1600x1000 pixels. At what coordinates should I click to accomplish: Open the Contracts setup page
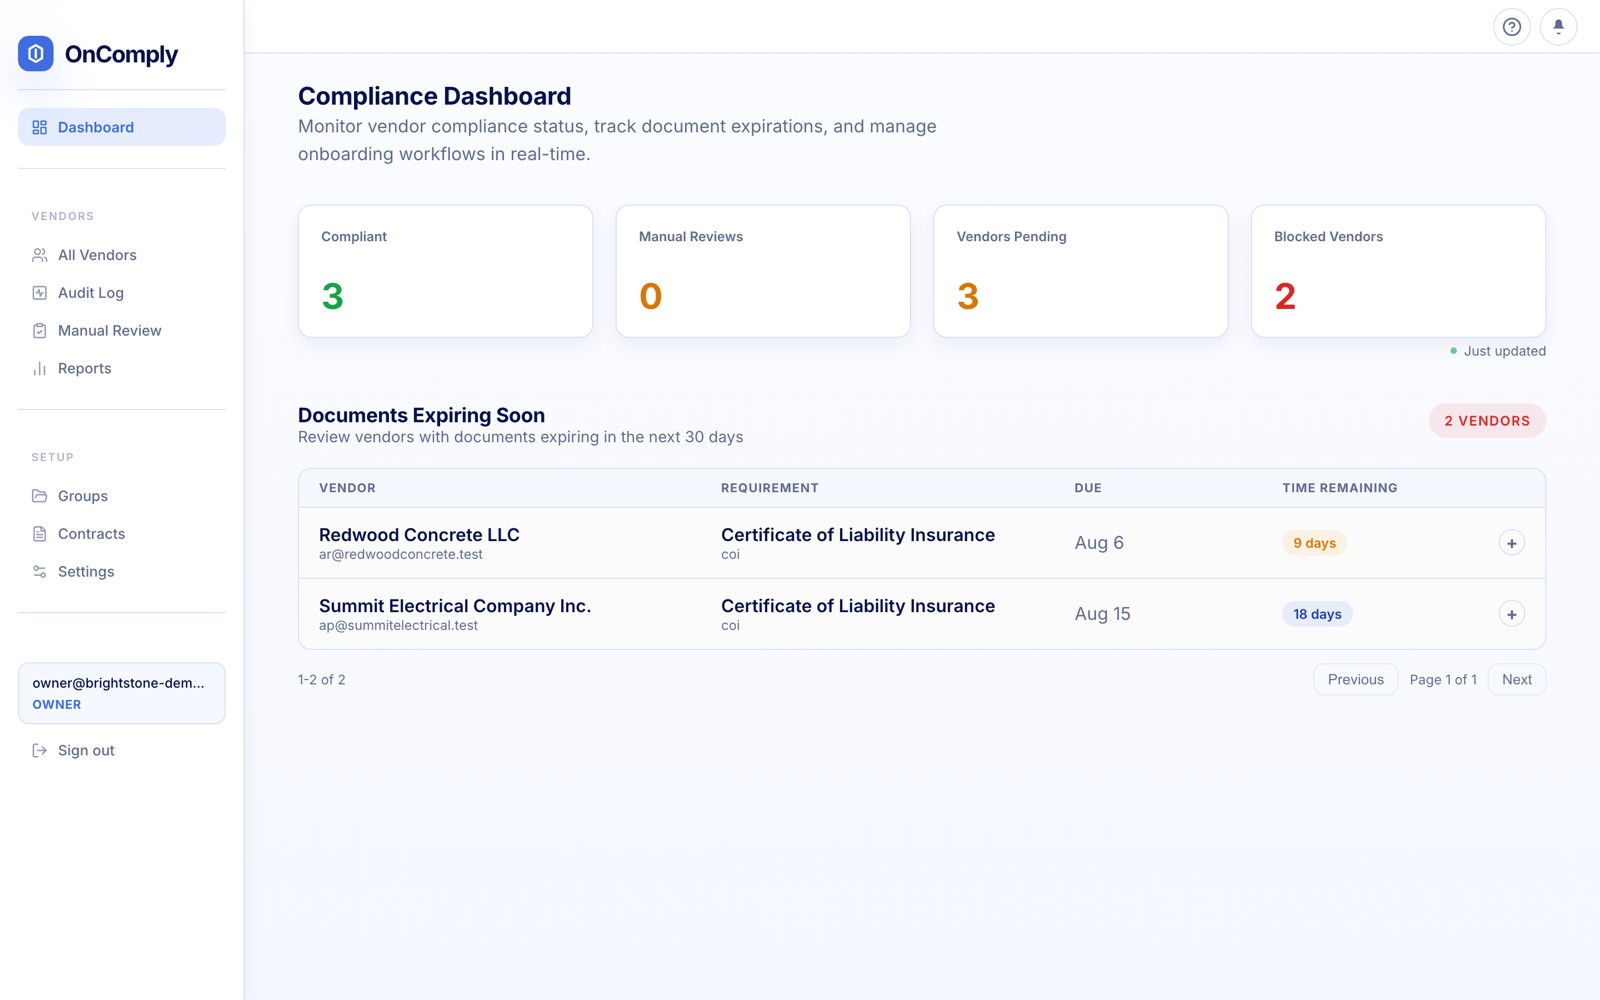[122, 534]
